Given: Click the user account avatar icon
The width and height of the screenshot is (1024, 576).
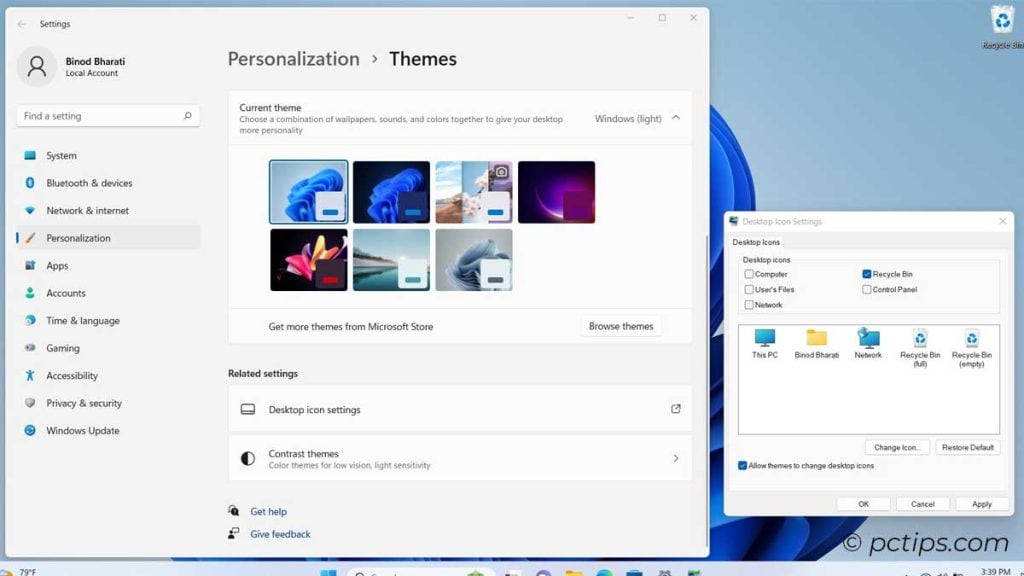Looking at the screenshot, I should tap(38, 66).
